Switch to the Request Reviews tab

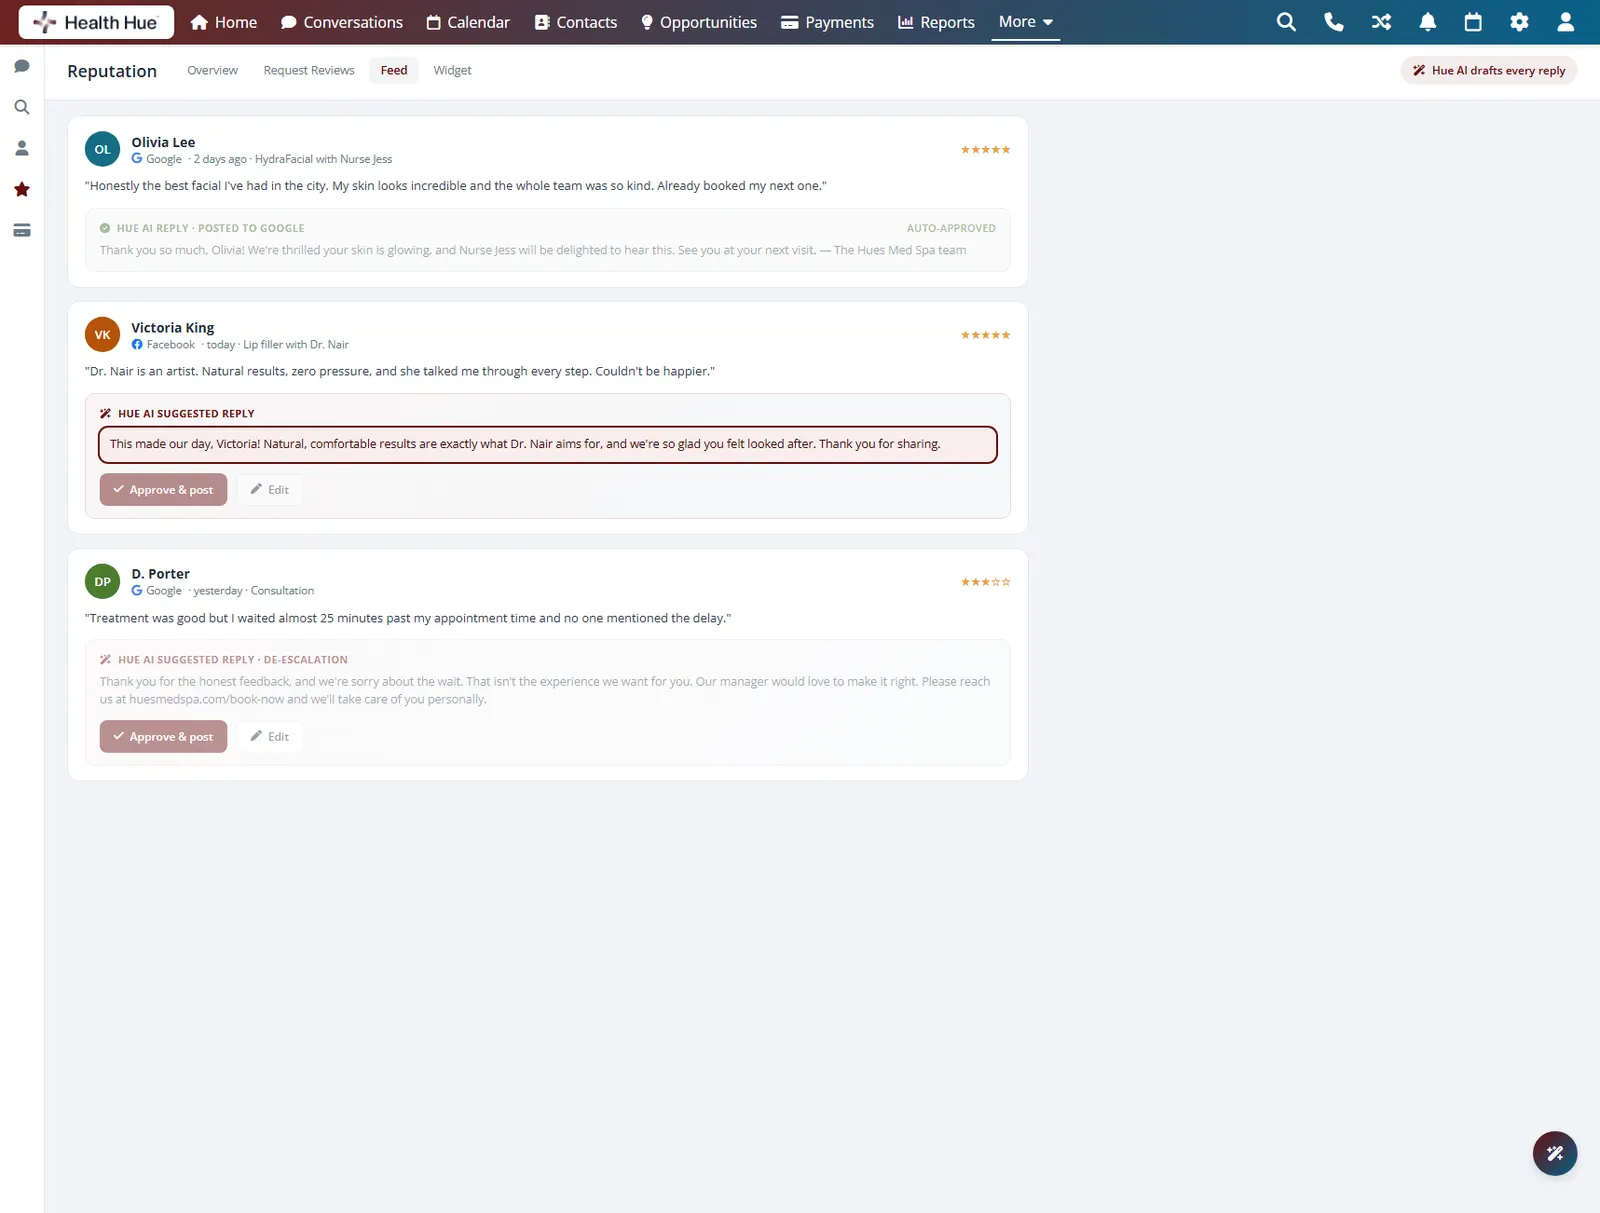click(x=309, y=70)
